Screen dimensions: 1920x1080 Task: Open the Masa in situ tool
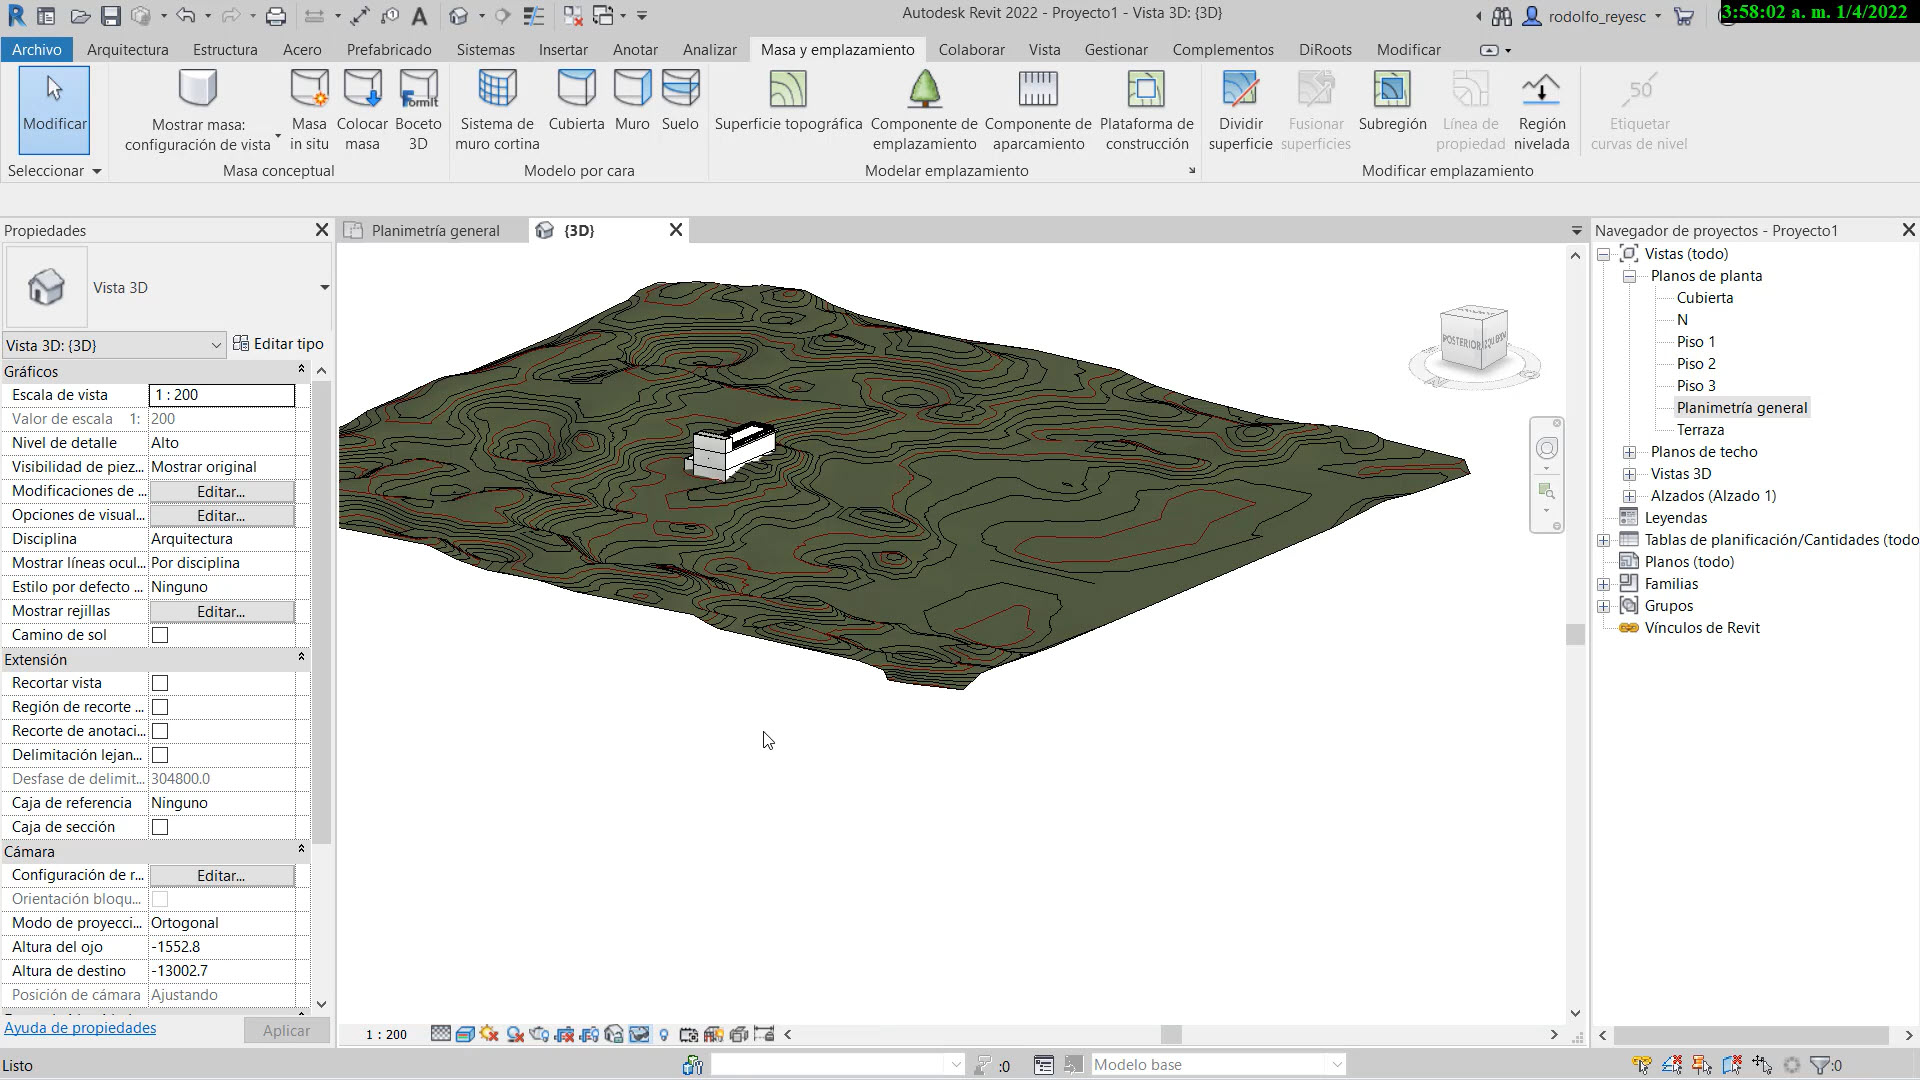[x=309, y=110]
